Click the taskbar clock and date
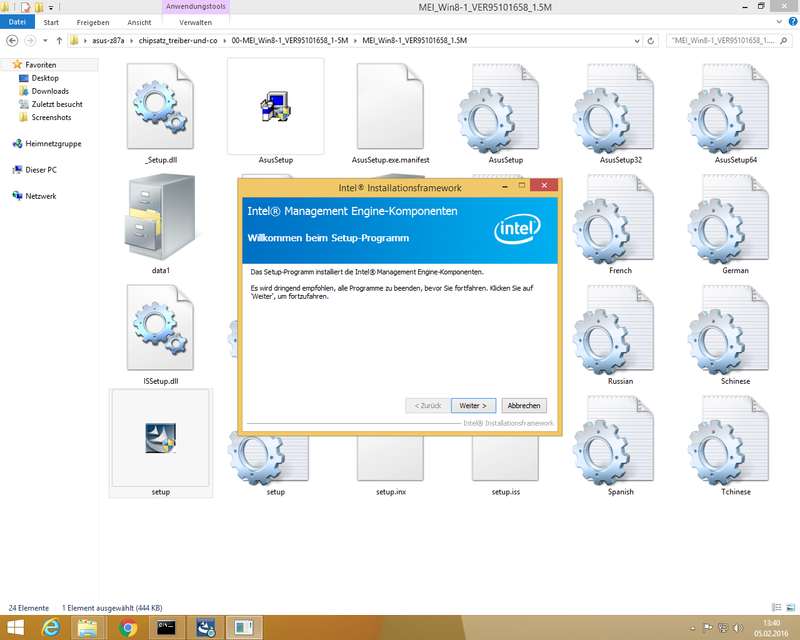The image size is (800, 640). (x=771, y=628)
